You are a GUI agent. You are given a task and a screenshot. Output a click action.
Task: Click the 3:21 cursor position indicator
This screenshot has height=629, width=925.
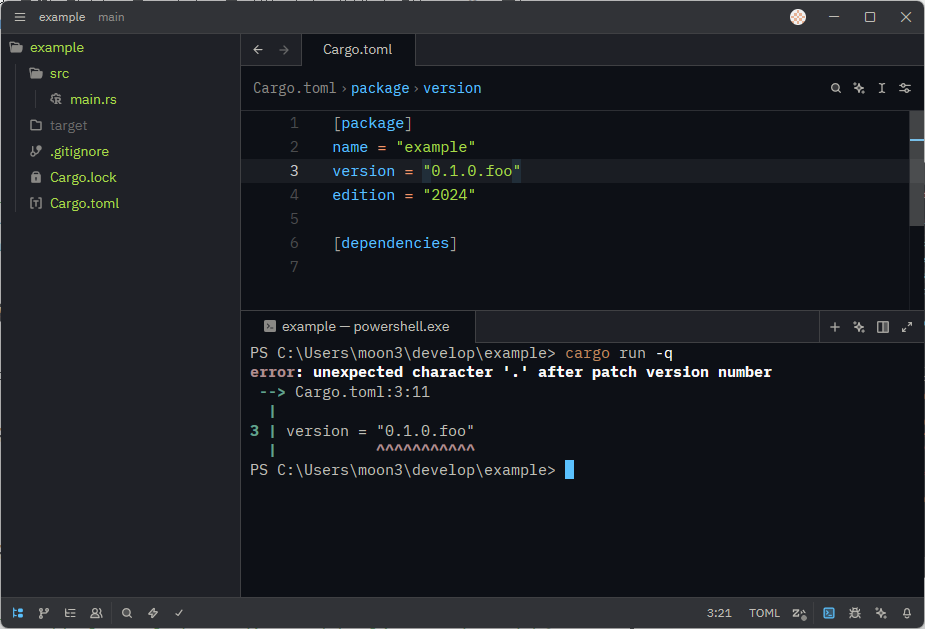(x=719, y=613)
